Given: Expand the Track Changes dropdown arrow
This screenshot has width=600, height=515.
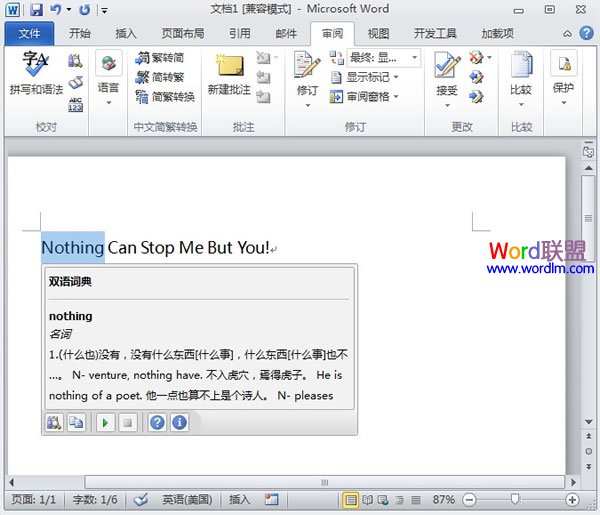Looking at the screenshot, I should pos(308,106).
